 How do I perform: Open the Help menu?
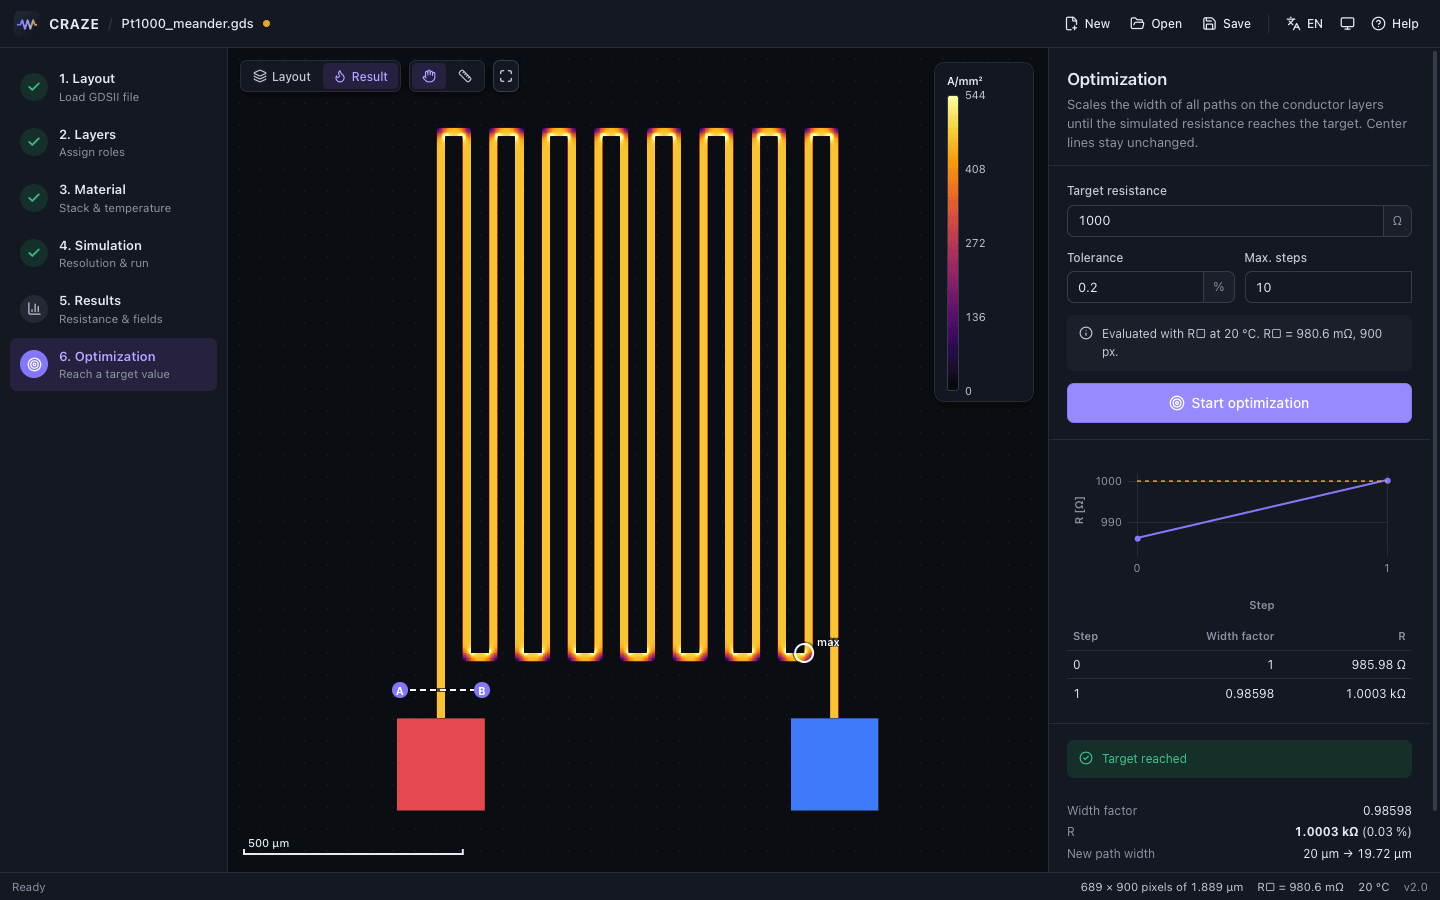(1394, 23)
